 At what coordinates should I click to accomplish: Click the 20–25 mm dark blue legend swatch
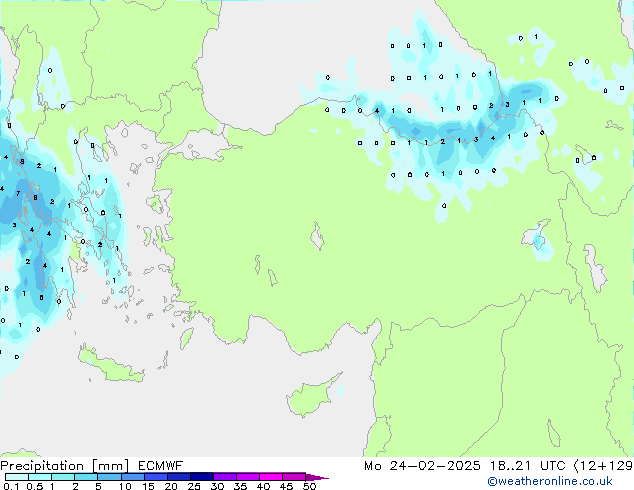click(179, 477)
